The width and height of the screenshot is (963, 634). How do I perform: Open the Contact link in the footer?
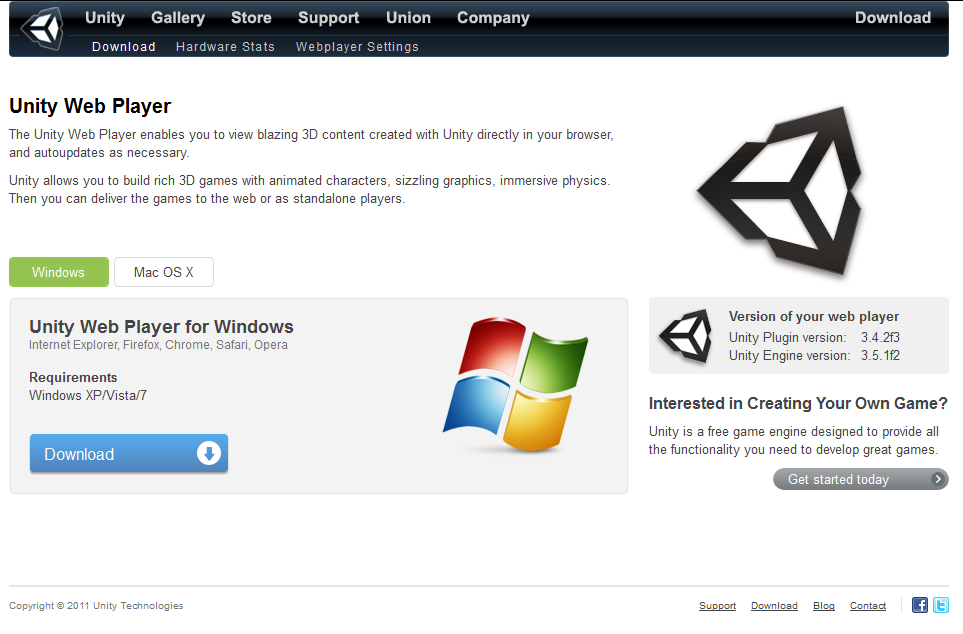coord(868,606)
